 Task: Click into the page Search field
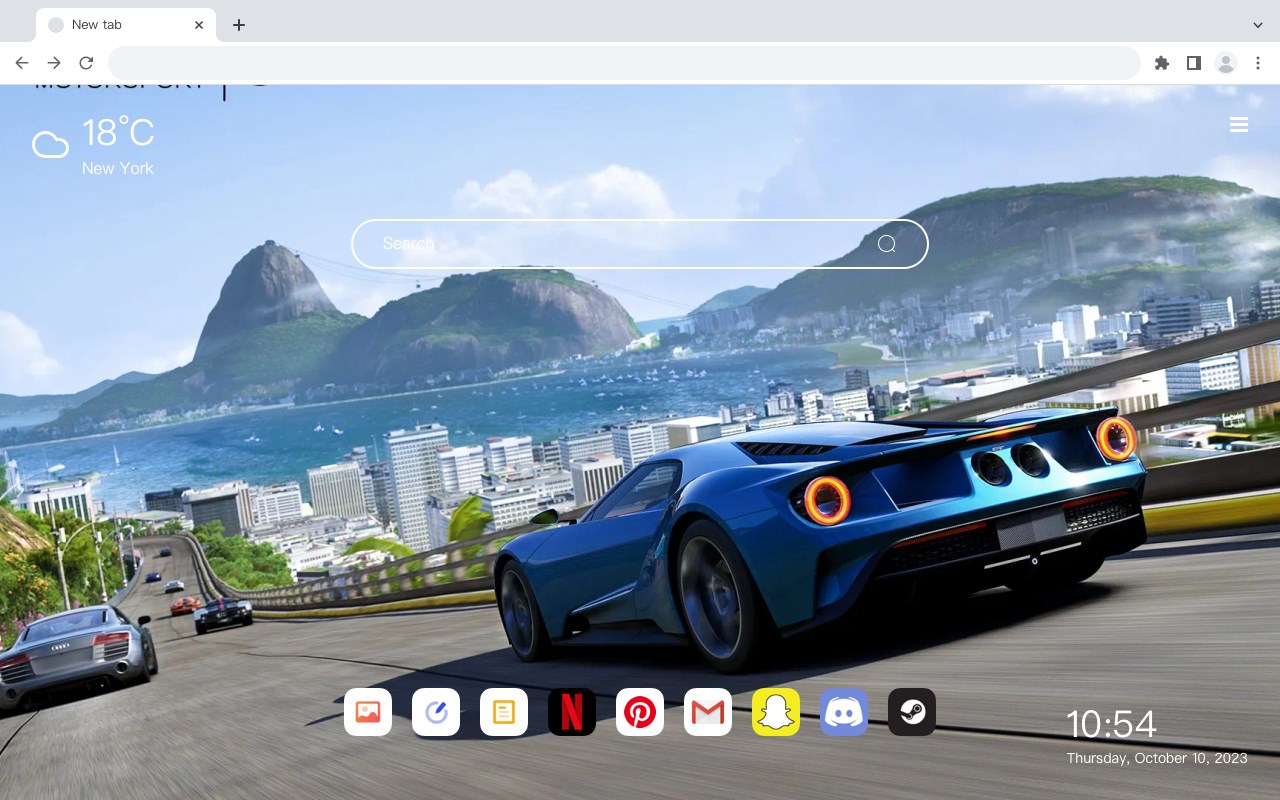(x=640, y=244)
